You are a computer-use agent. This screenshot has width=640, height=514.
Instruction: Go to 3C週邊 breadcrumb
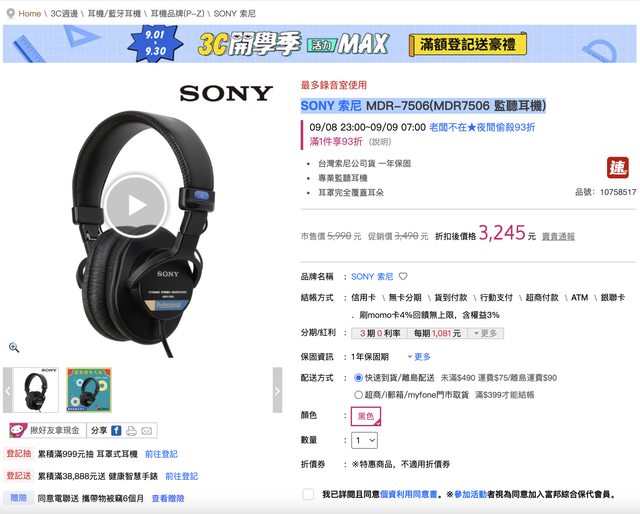click(x=64, y=13)
